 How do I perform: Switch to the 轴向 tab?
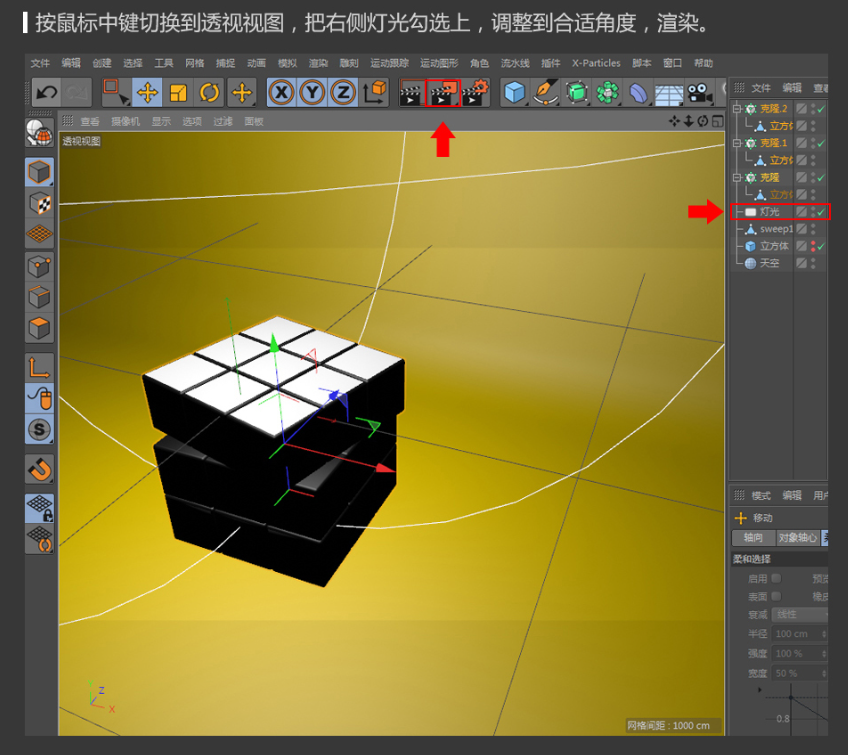pos(753,538)
